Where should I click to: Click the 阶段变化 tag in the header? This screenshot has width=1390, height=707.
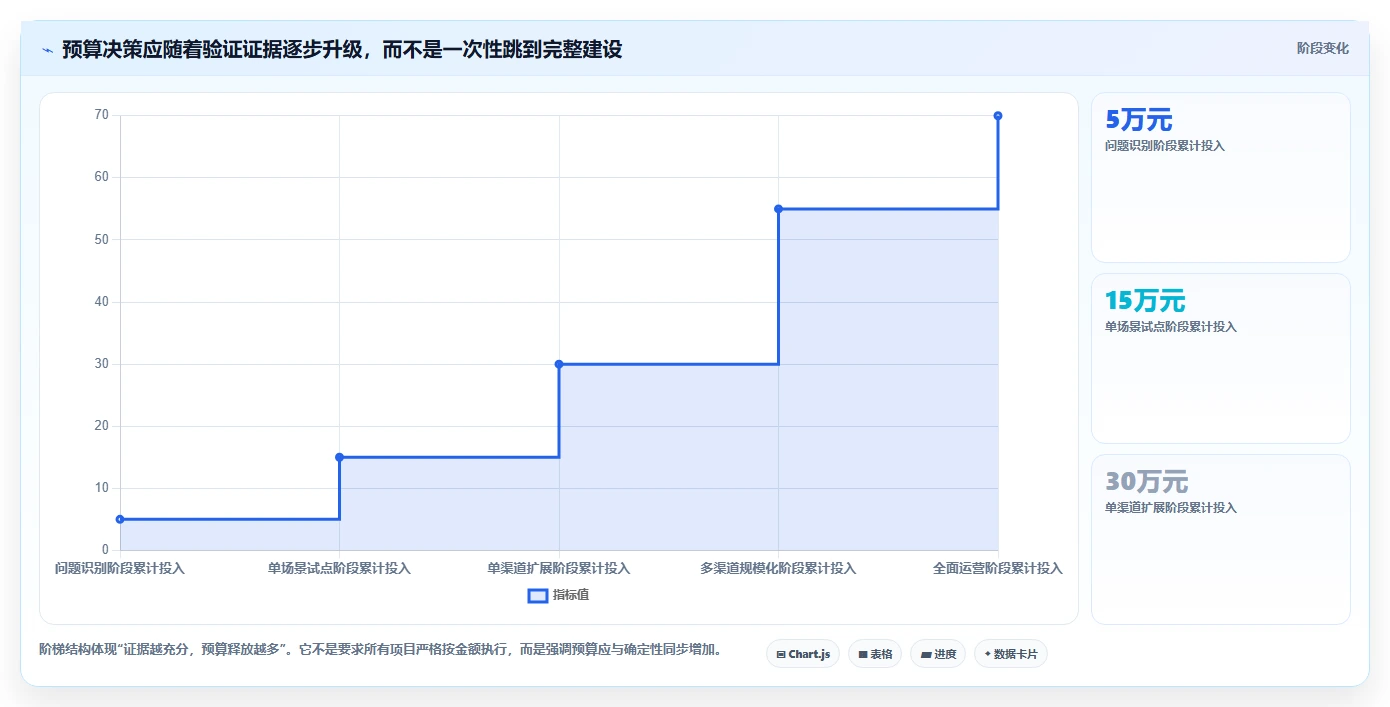(x=1323, y=48)
